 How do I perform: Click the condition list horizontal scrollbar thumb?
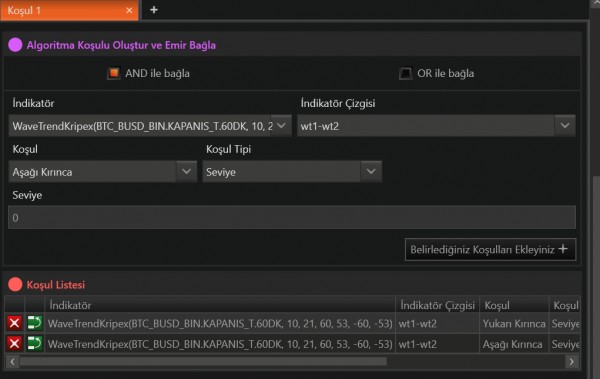tap(203, 362)
